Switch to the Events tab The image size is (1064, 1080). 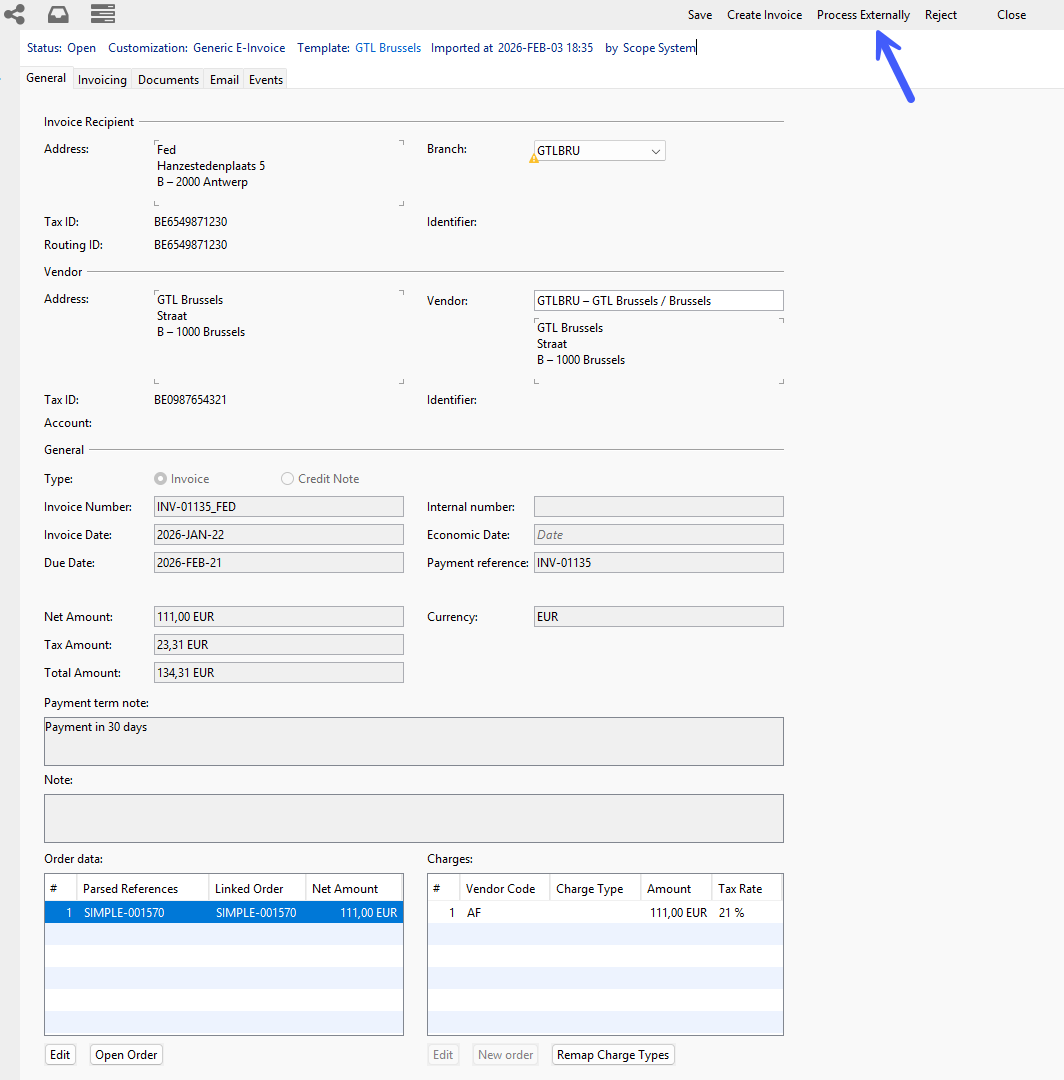pos(266,80)
